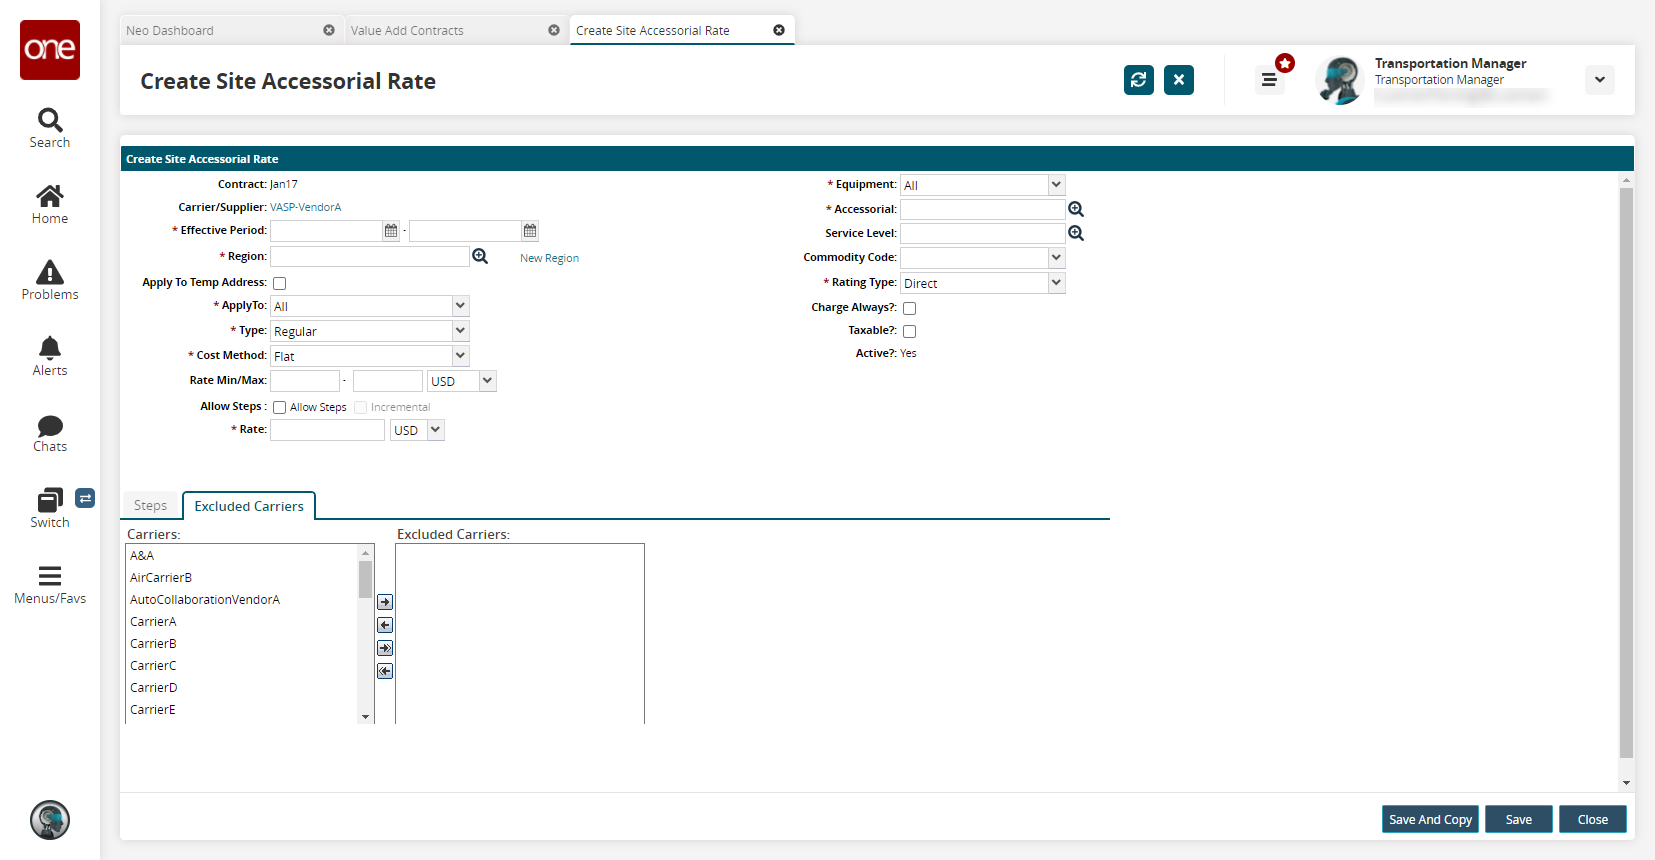Screen dimensions: 1655x860
Task: Open the Region lookup magnifier
Action: click(480, 257)
